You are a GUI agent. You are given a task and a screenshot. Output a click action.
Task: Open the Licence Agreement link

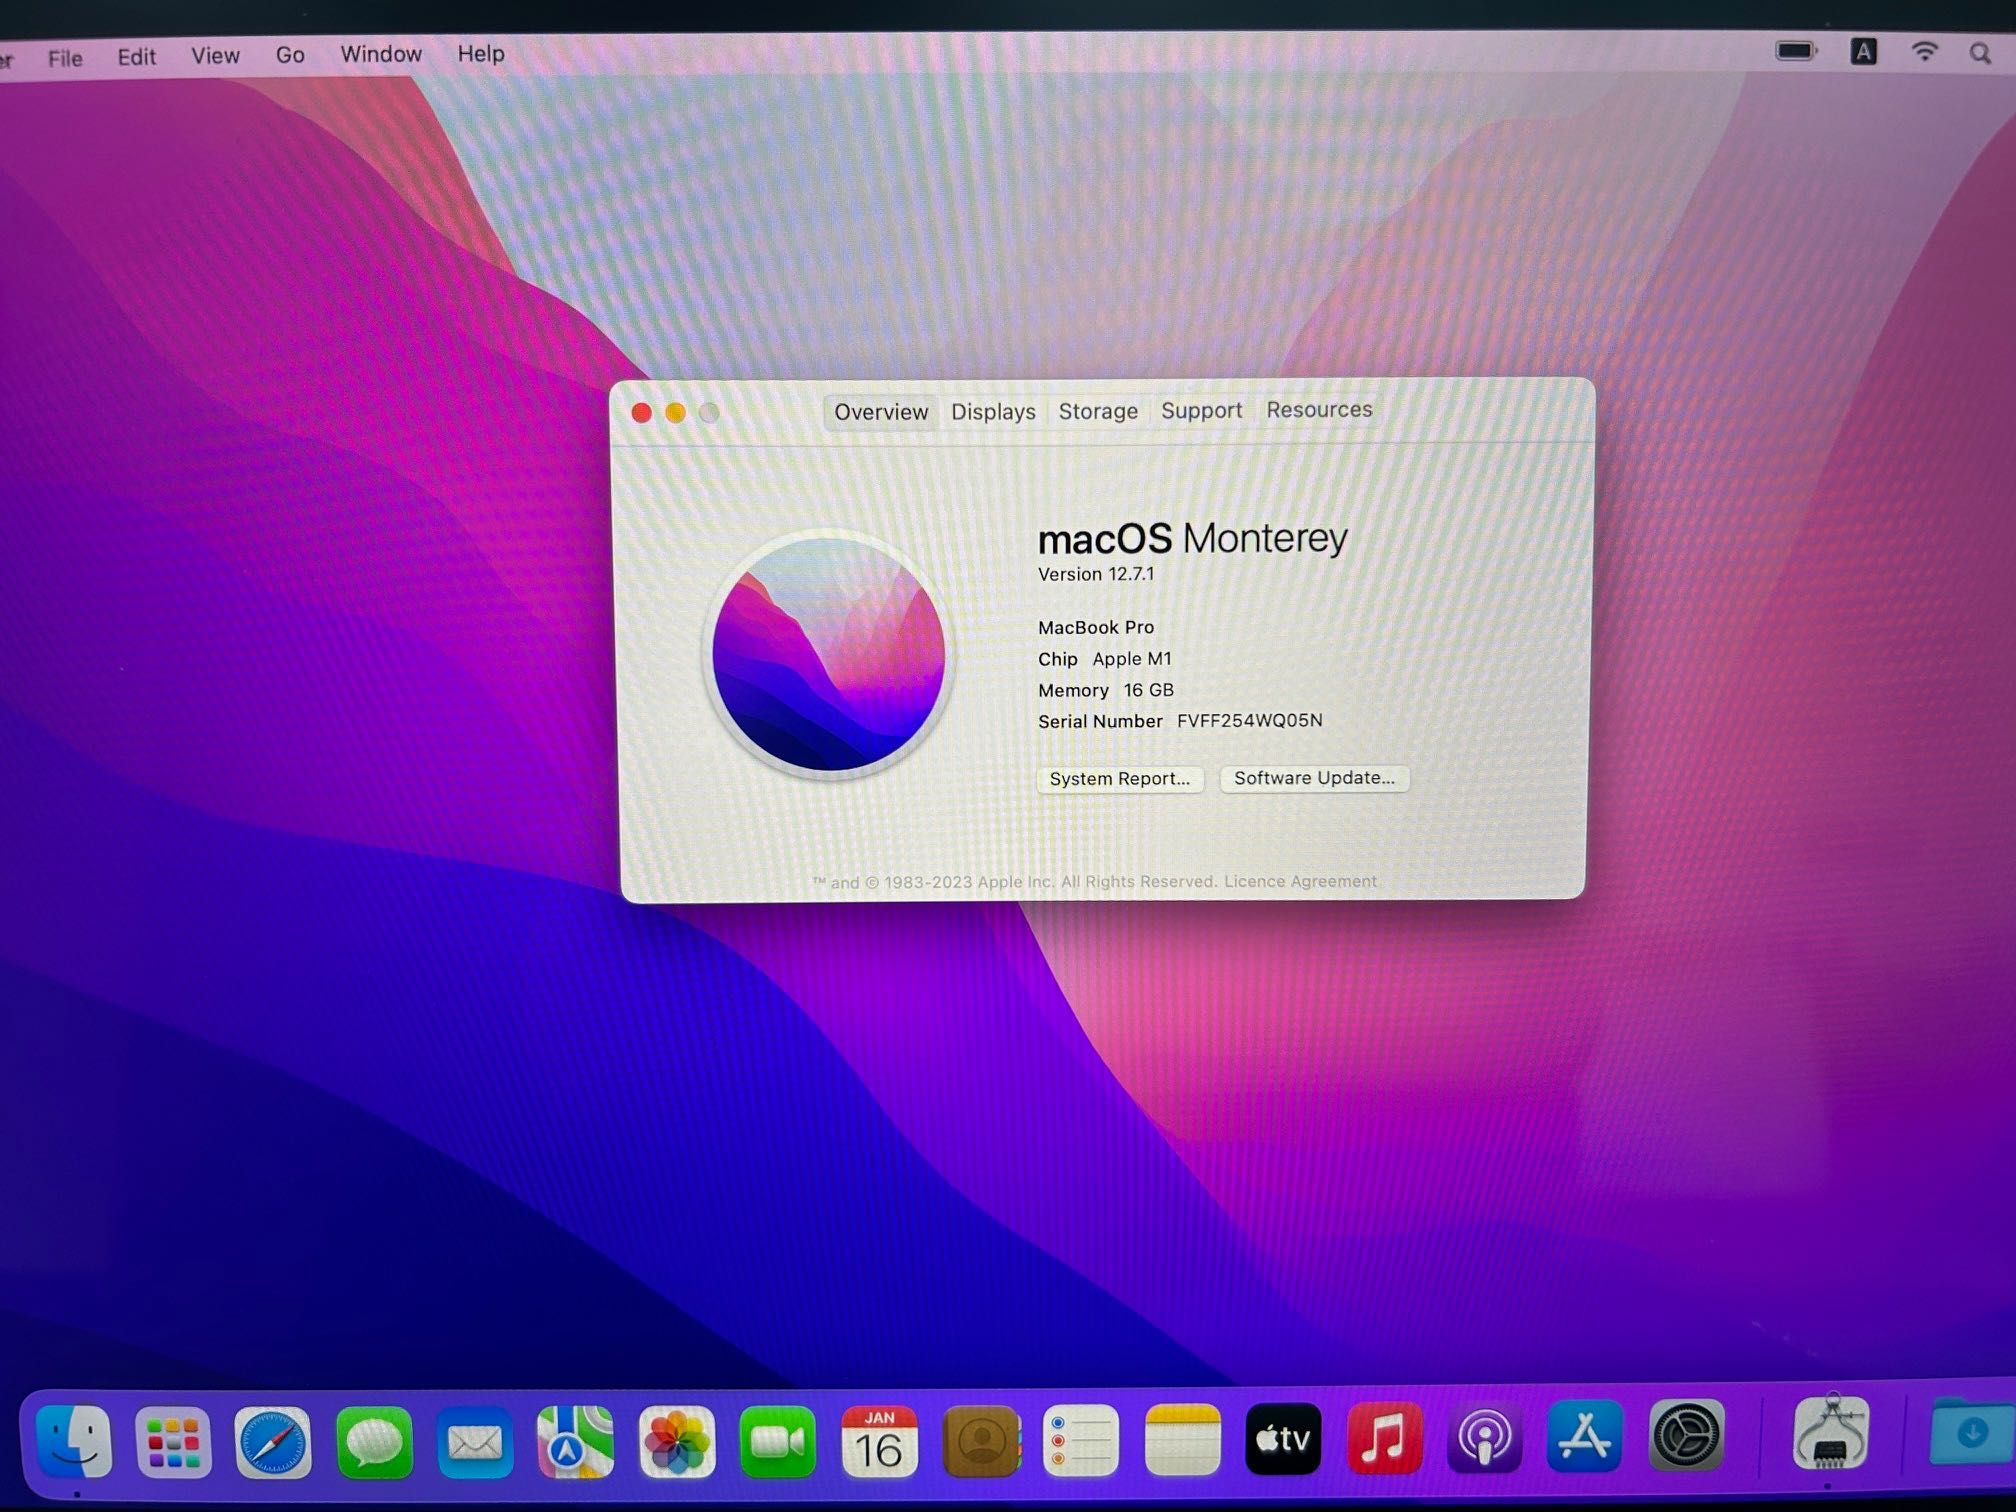coord(1300,881)
